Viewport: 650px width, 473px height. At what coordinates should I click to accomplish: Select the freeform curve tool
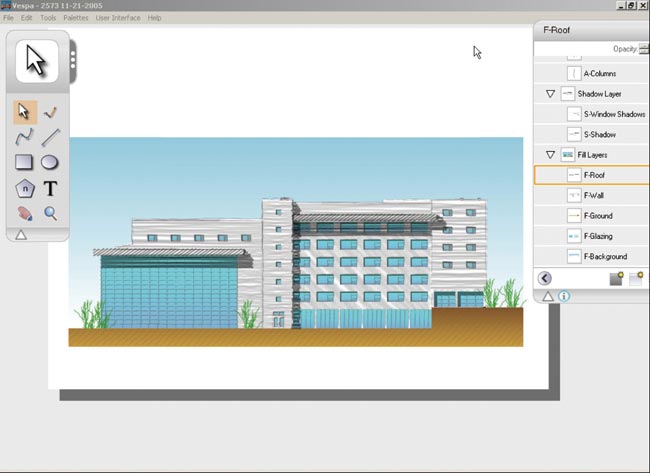(x=25, y=137)
